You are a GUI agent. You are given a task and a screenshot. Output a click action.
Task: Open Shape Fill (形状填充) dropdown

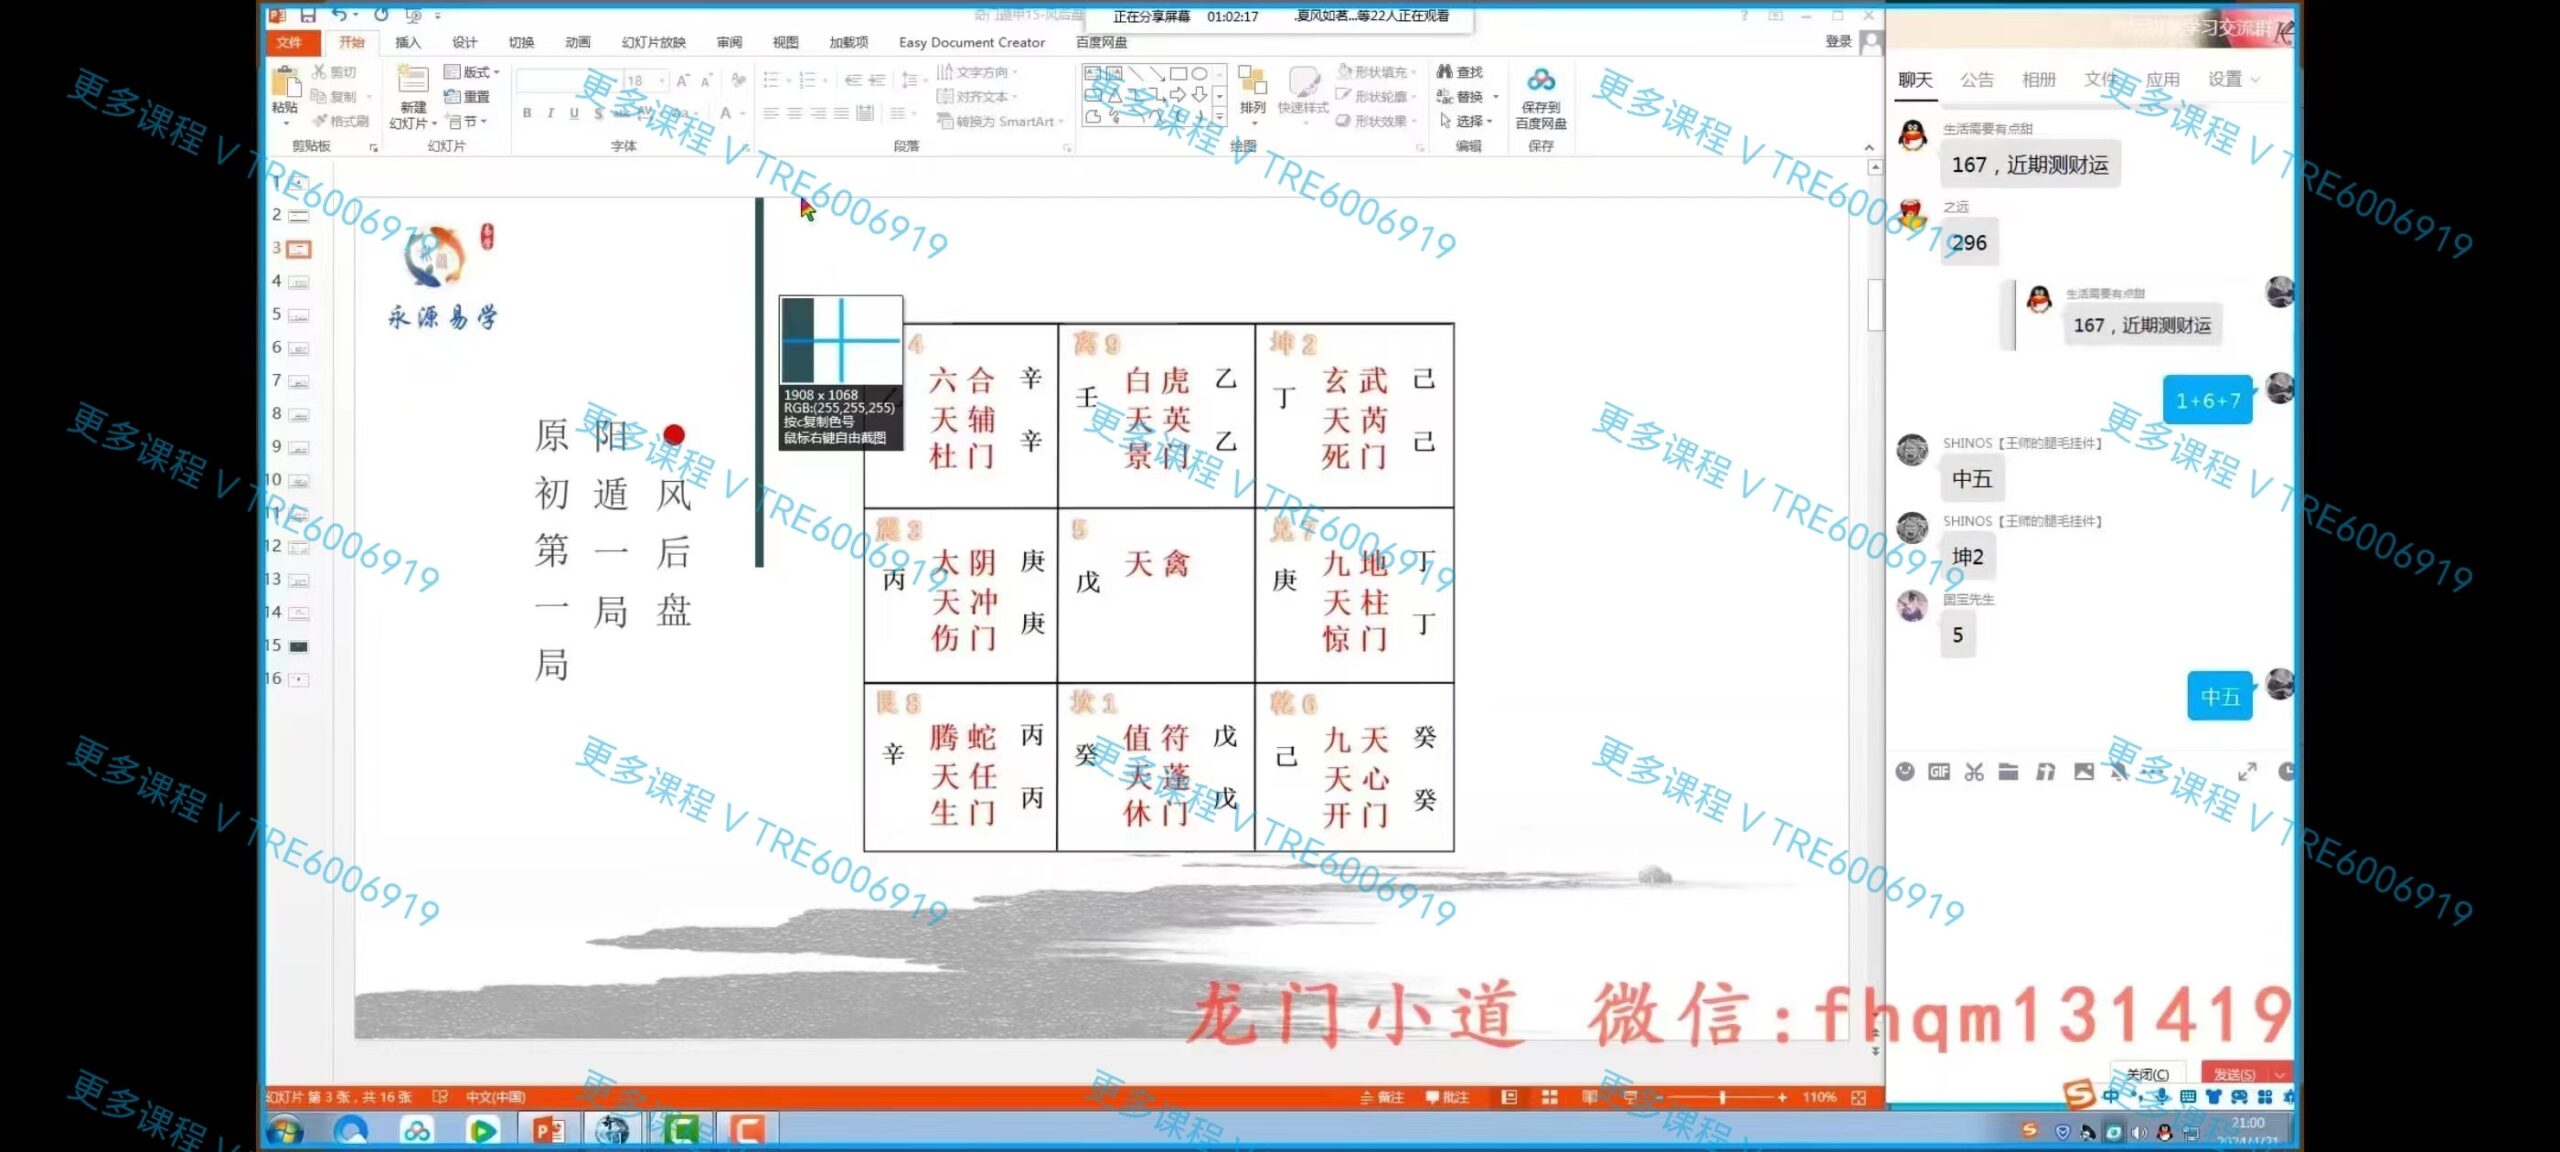click(x=1376, y=72)
